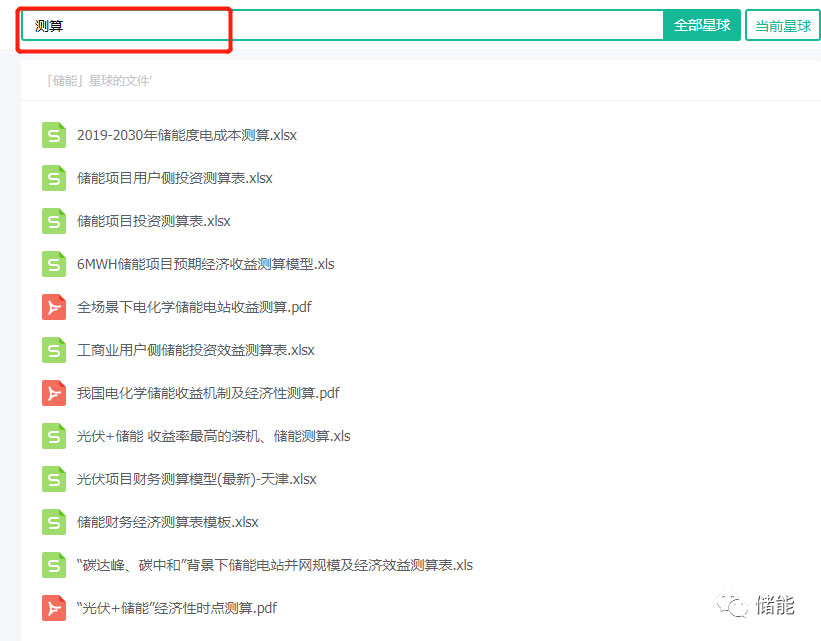This screenshot has width=821, height=641.
Task: Click spreadsheet icon for 2019-2030年储能度电成本测算.xlsx
Action: click(x=53, y=135)
